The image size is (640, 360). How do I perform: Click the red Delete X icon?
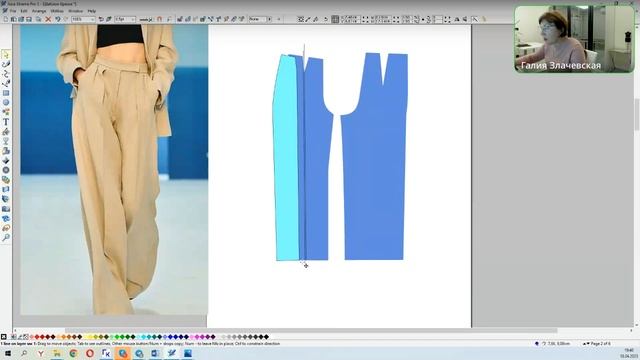(x=48, y=19)
